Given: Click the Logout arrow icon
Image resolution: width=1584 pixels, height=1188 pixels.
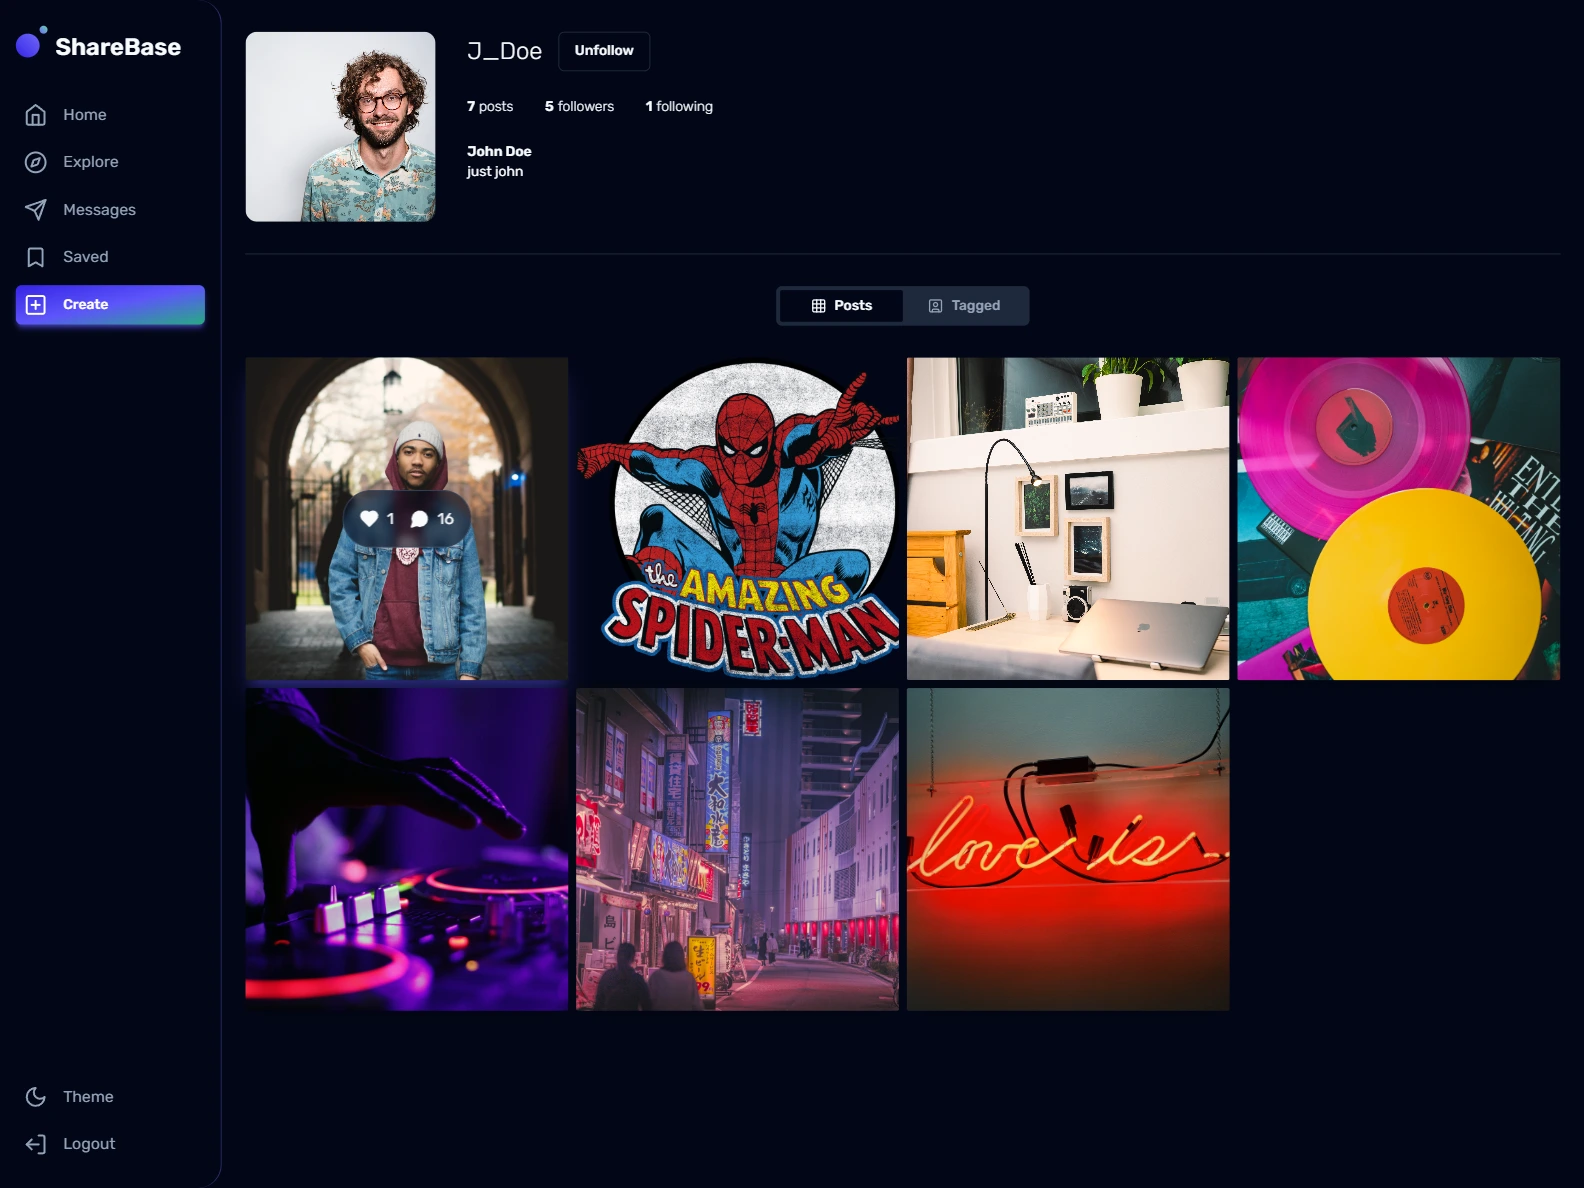Looking at the screenshot, I should coord(36,1144).
